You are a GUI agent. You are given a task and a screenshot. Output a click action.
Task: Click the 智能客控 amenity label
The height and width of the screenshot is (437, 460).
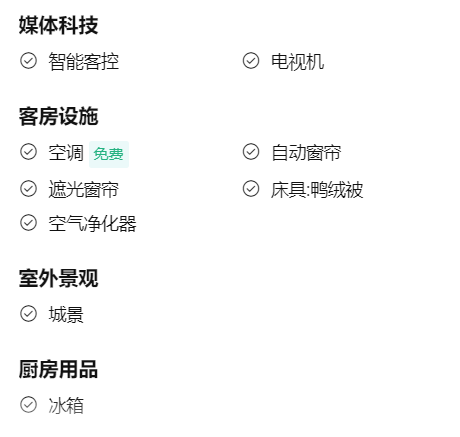pos(84,61)
